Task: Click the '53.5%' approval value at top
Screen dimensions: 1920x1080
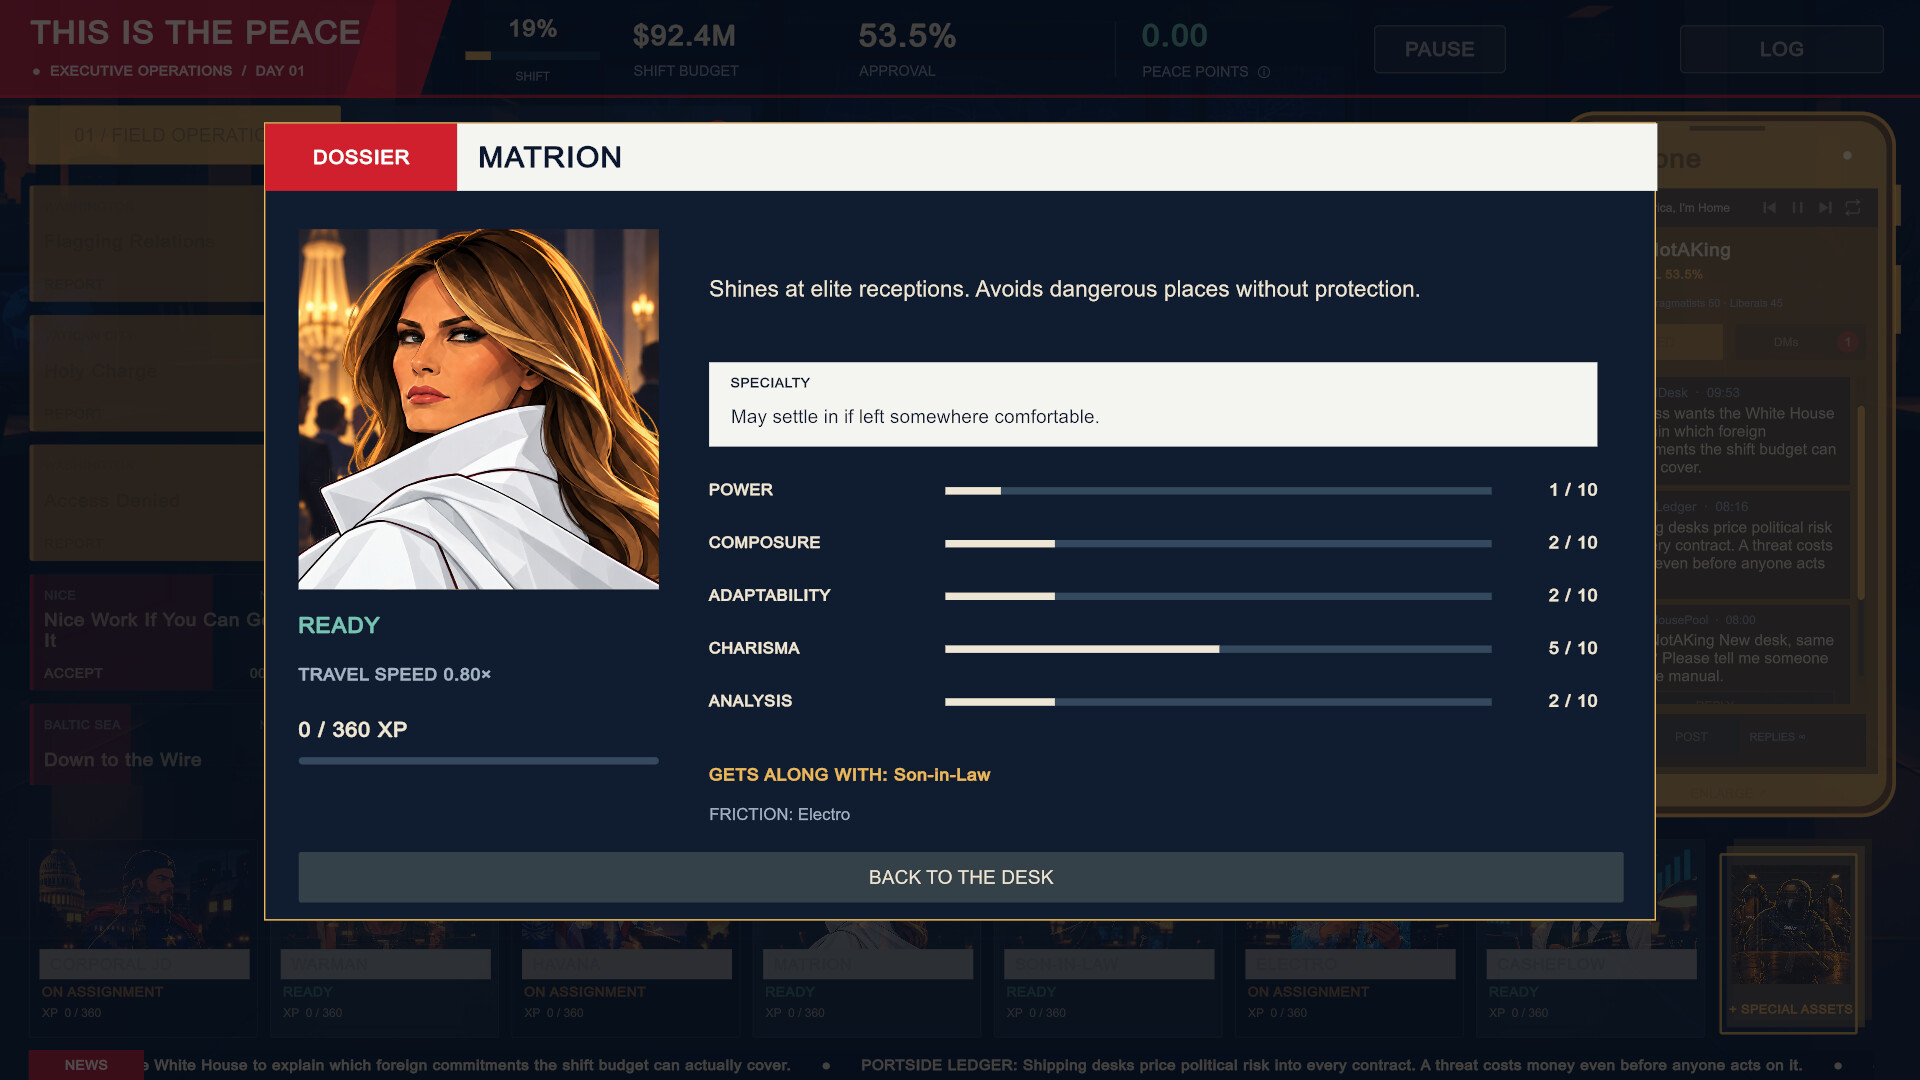Action: click(x=907, y=36)
